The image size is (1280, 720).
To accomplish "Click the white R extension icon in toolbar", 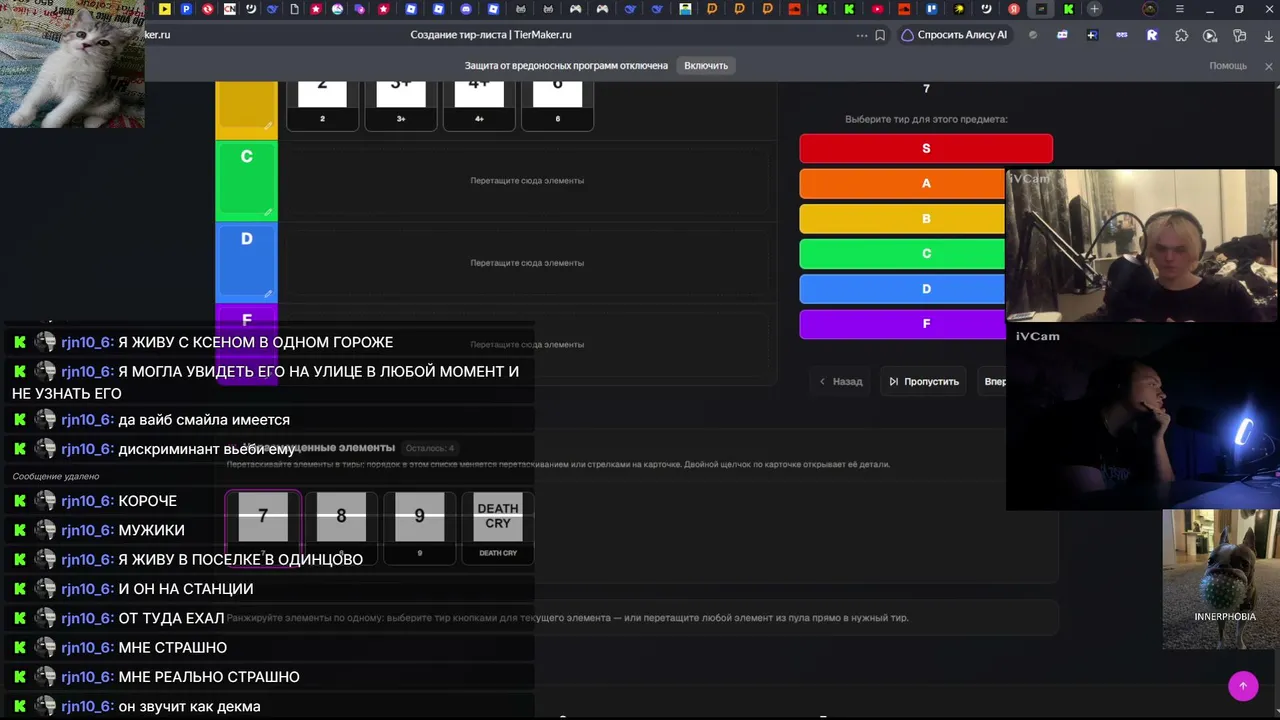I will click(x=1152, y=35).
